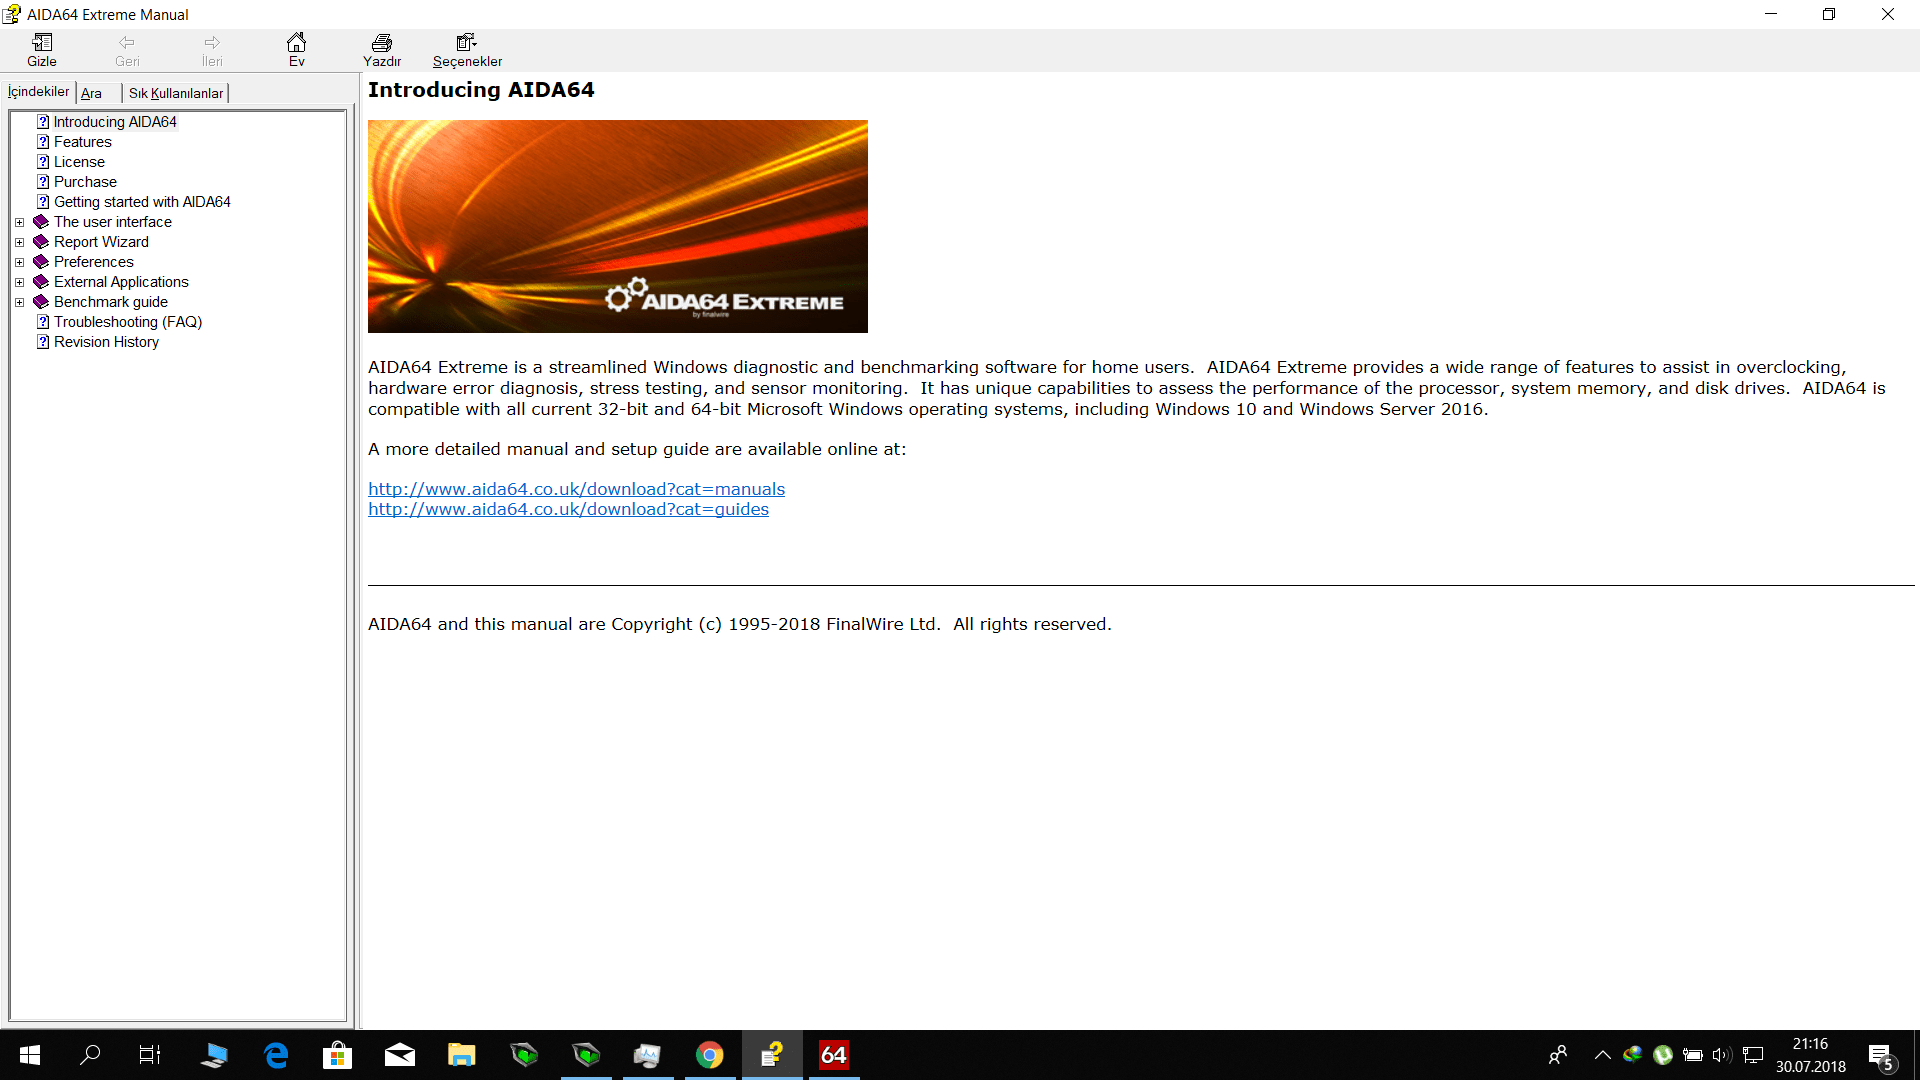1920x1080 pixels.
Task: Open the aida64 manuals download link
Action: point(576,489)
